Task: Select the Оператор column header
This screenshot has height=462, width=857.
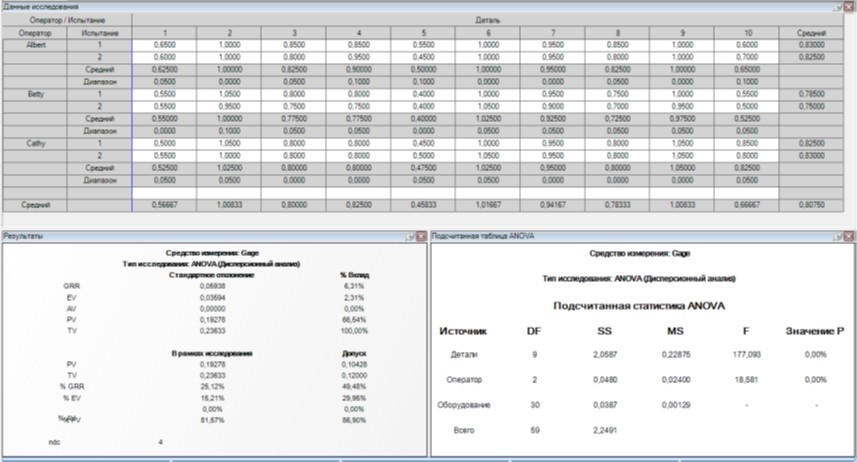Action: 33,33
